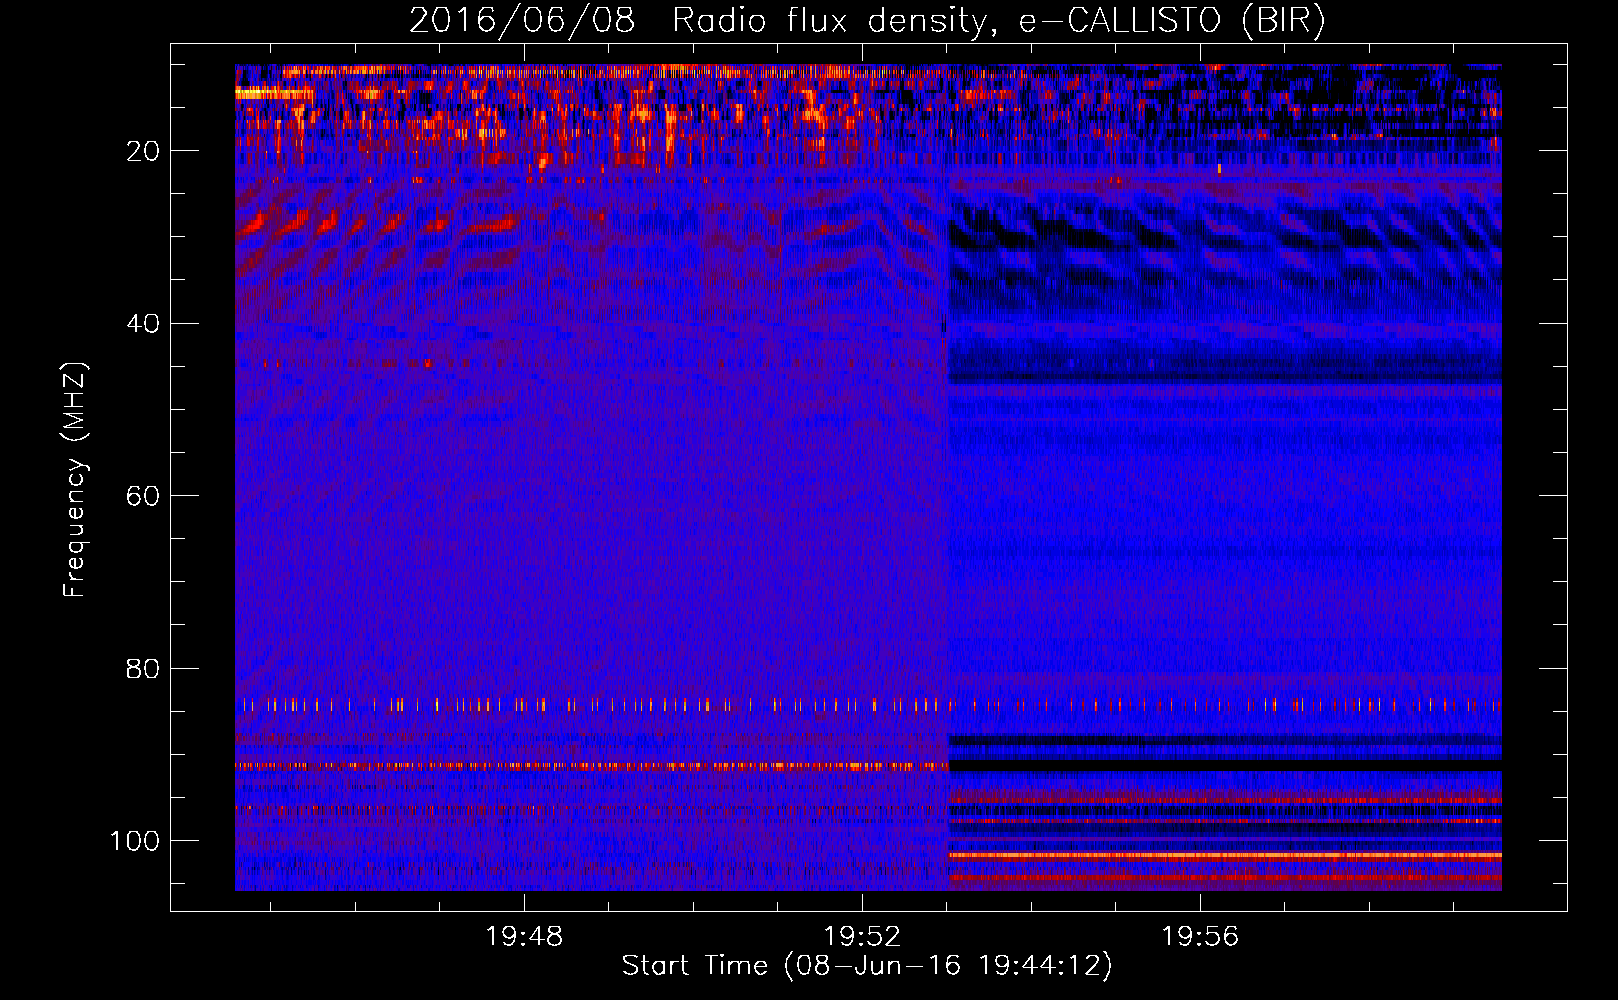
Task: Click the 100 MHz frequency tick label
Action: coord(135,841)
